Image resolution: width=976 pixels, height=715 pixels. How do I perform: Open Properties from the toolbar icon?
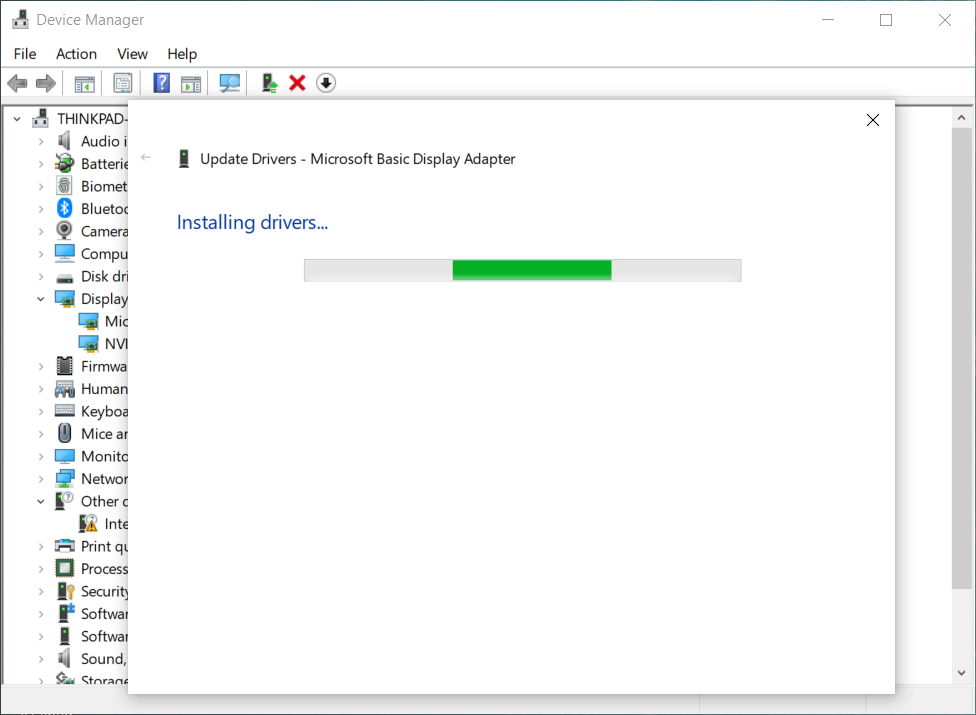[123, 83]
